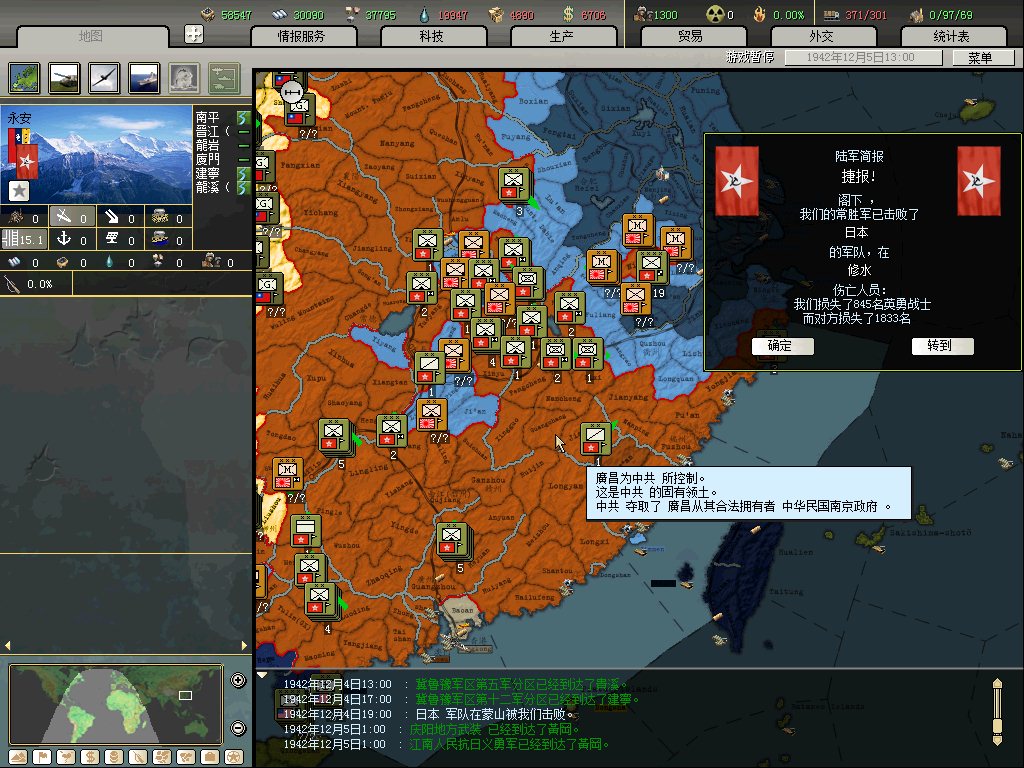1024x768 pixels.
Task: Click the left arrow on left panel
Action: (x=7, y=645)
